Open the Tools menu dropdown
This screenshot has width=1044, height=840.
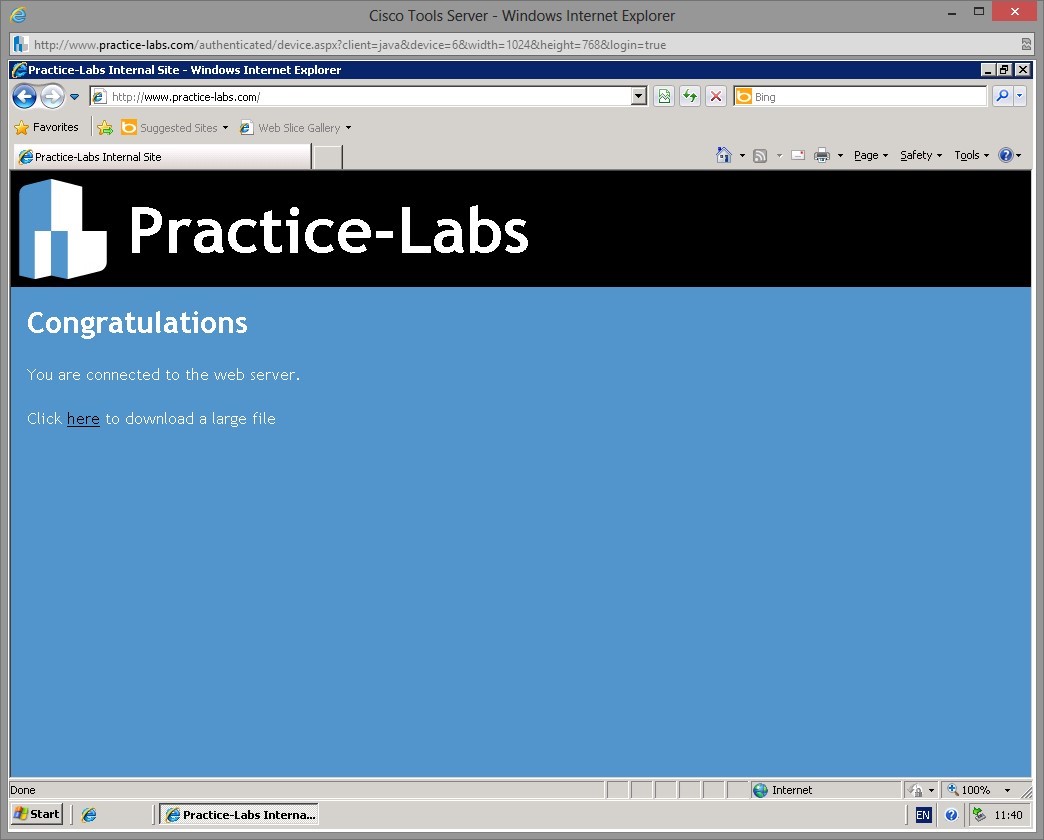(968, 155)
